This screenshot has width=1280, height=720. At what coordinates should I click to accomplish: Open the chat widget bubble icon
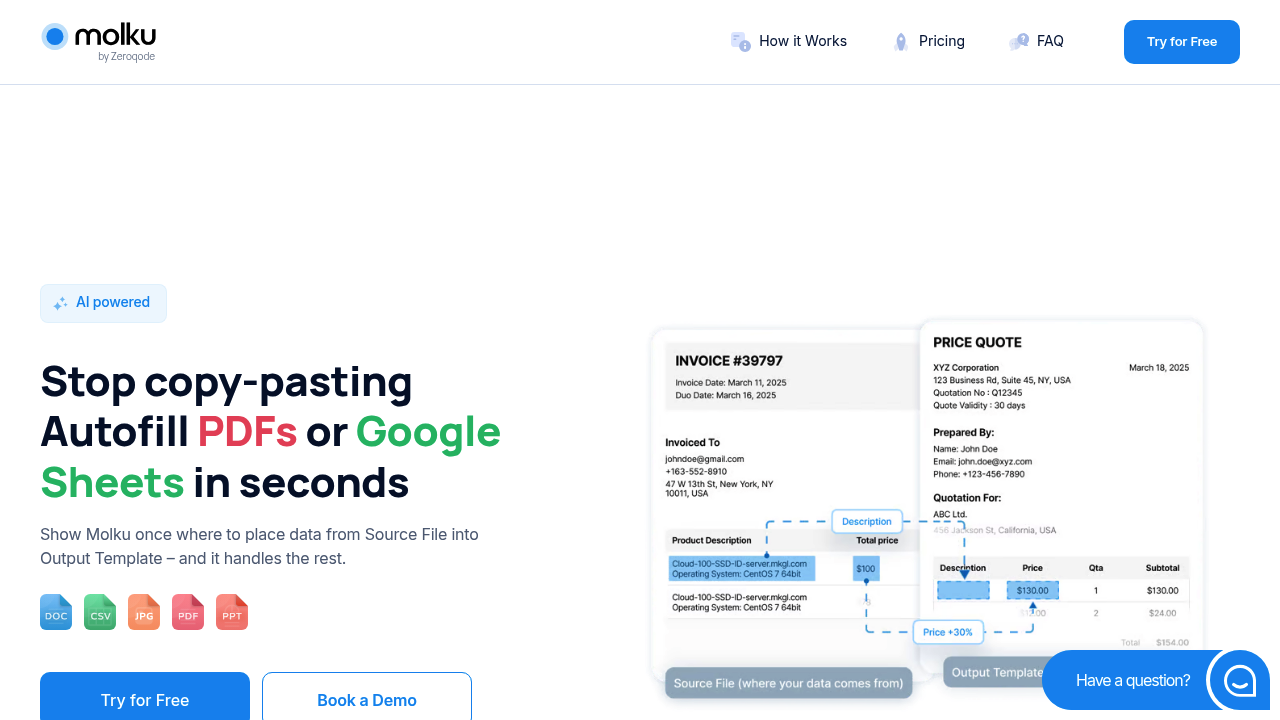point(1239,680)
